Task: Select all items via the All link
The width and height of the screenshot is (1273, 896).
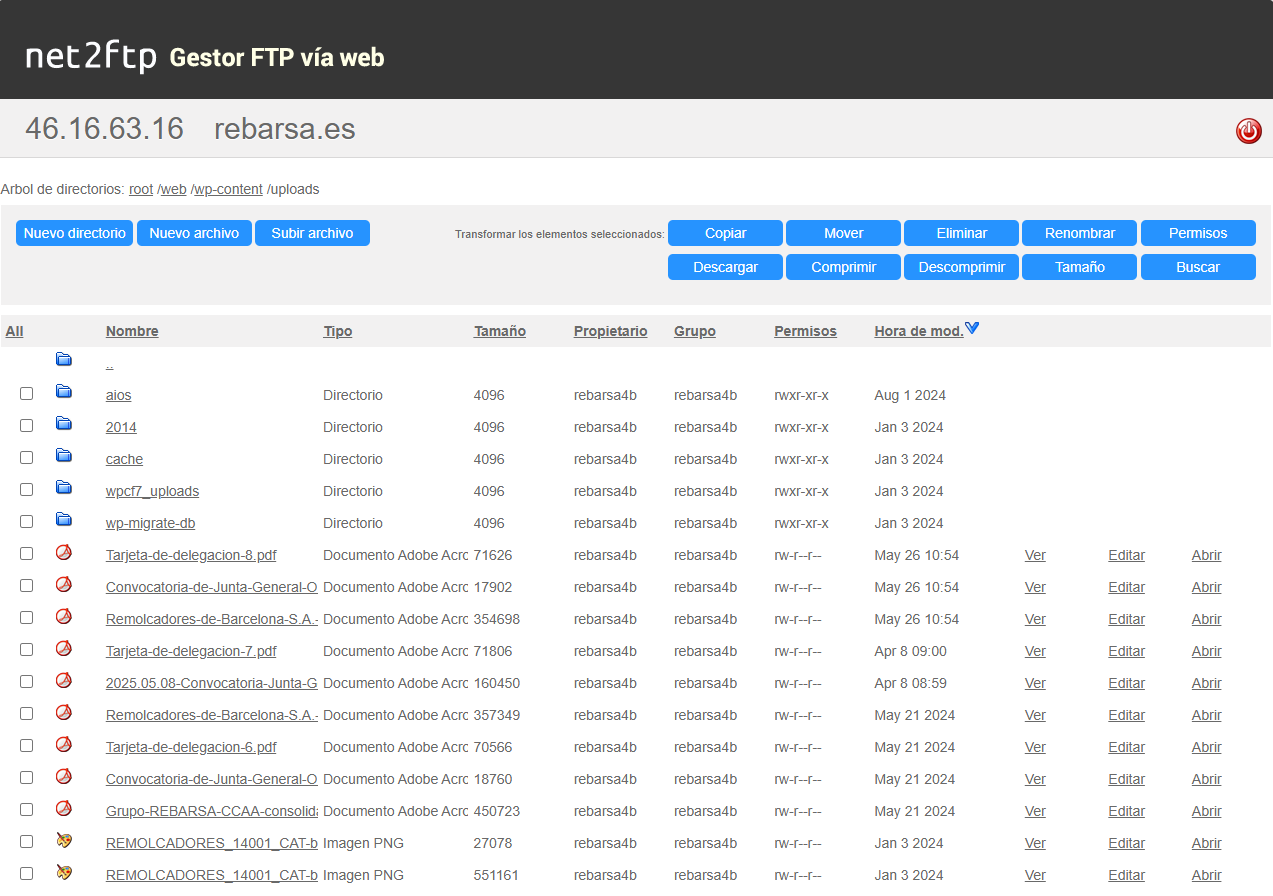Action: click(14, 331)
